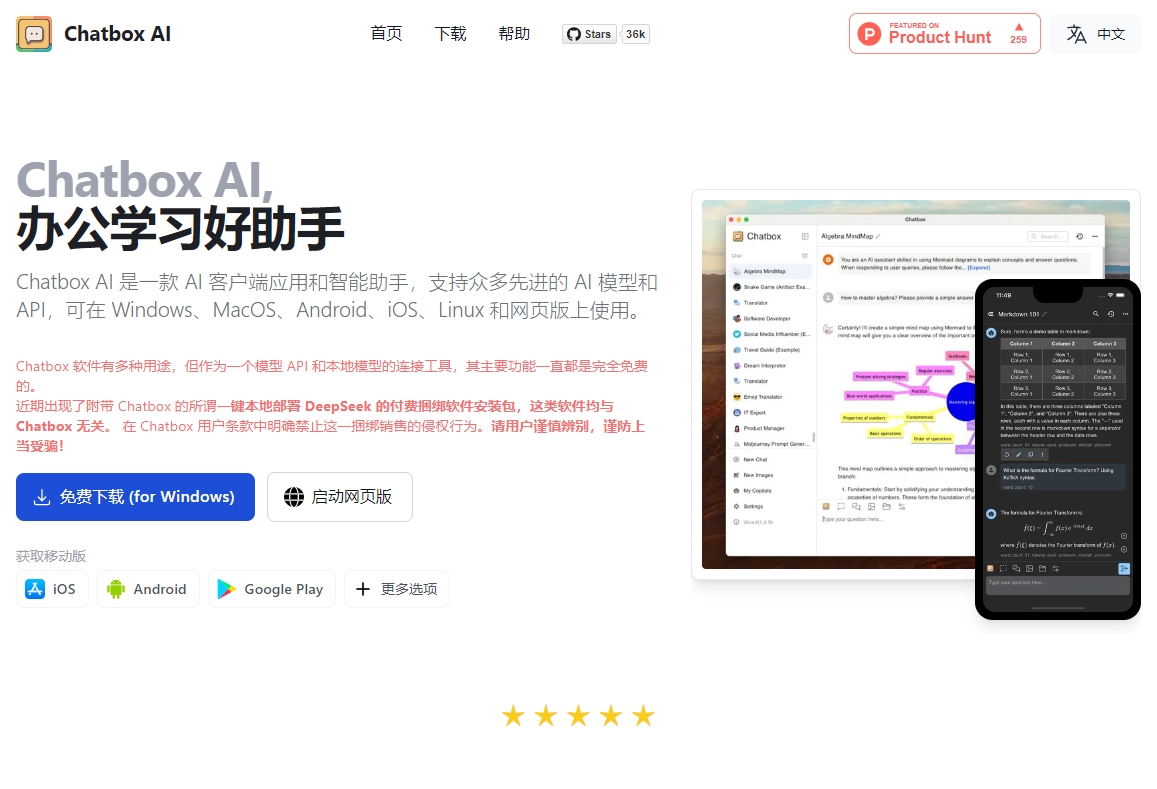Open the 帮助 nav item
Viewport: 1157px width, 789px height.
pos(514,34)
